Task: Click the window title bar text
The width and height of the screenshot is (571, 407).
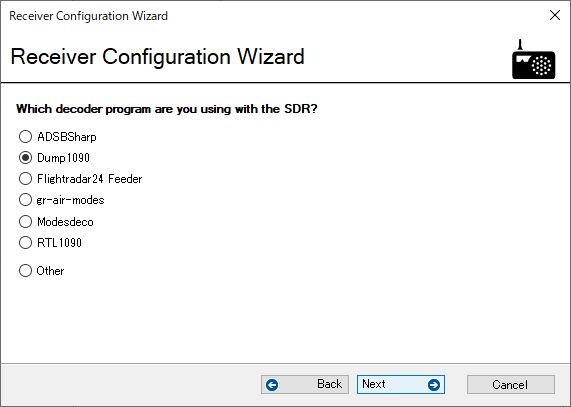Action: [88, 16]
